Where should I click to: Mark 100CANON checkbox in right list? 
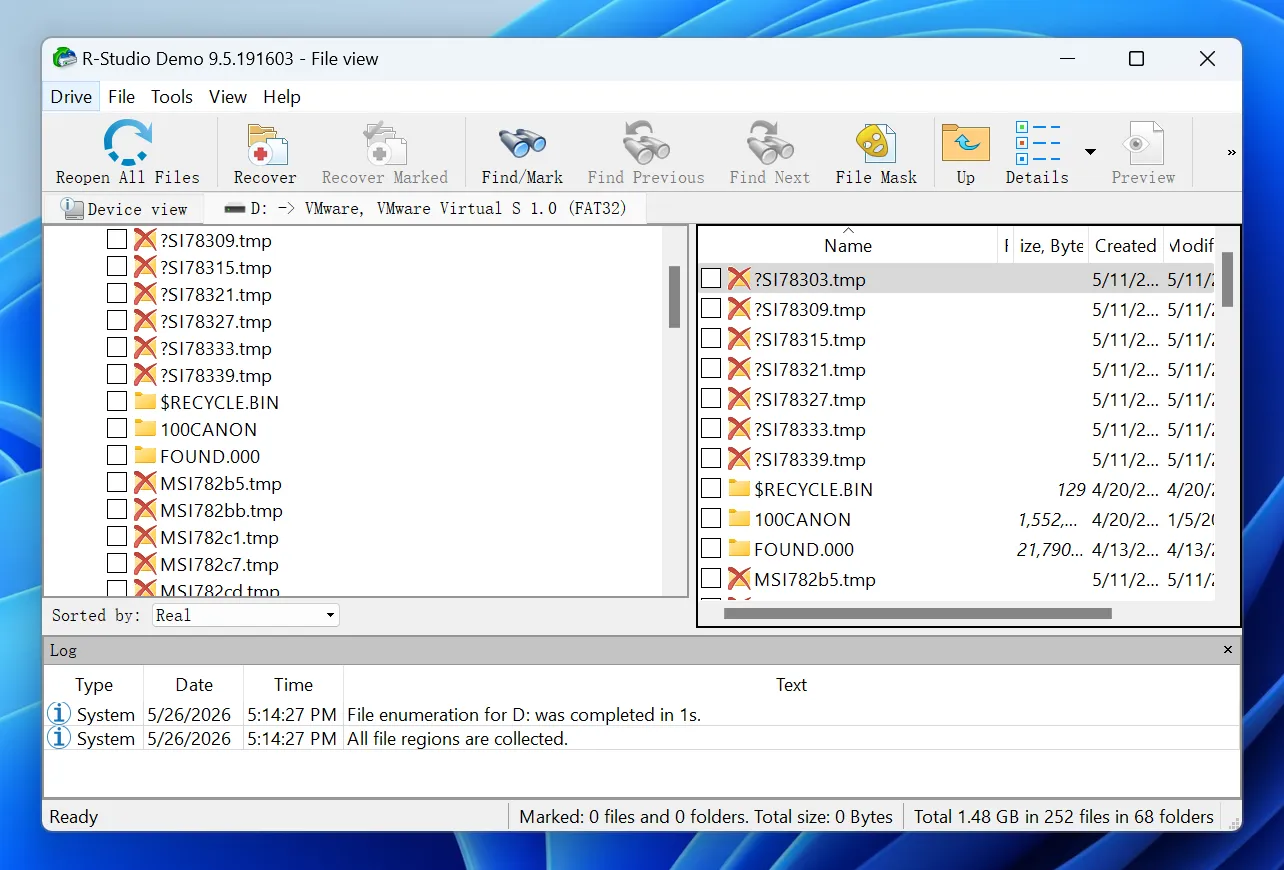711,519
